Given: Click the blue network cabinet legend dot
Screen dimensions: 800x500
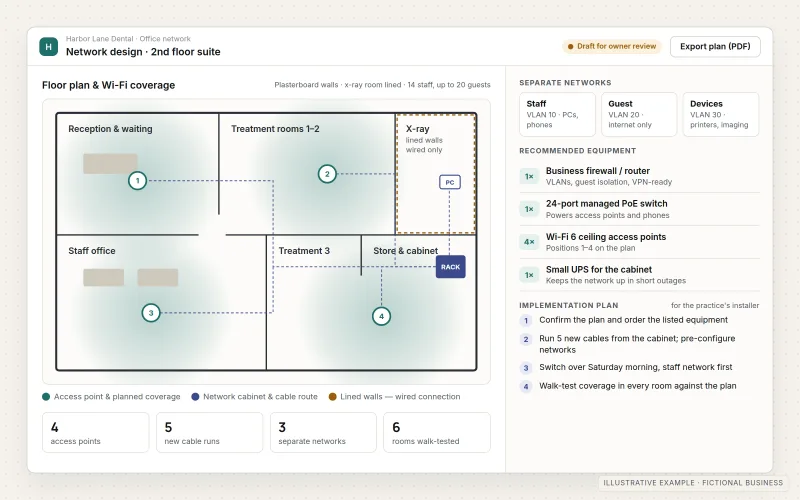Looking at the screenshot, I should click(195, 397).
